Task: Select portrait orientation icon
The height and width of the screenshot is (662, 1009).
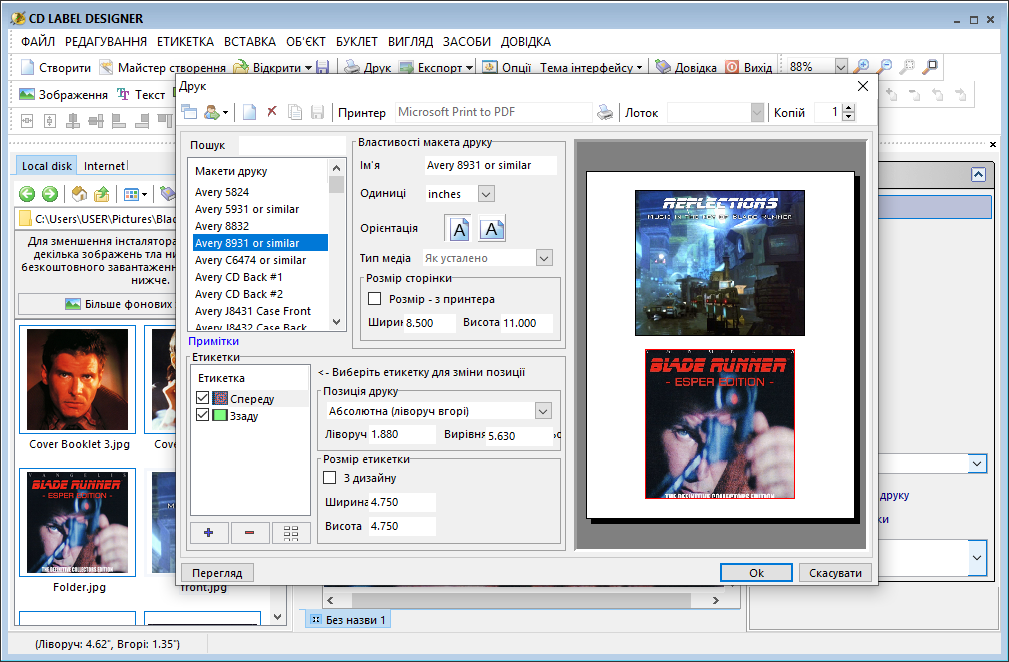Action: (457, 229)
